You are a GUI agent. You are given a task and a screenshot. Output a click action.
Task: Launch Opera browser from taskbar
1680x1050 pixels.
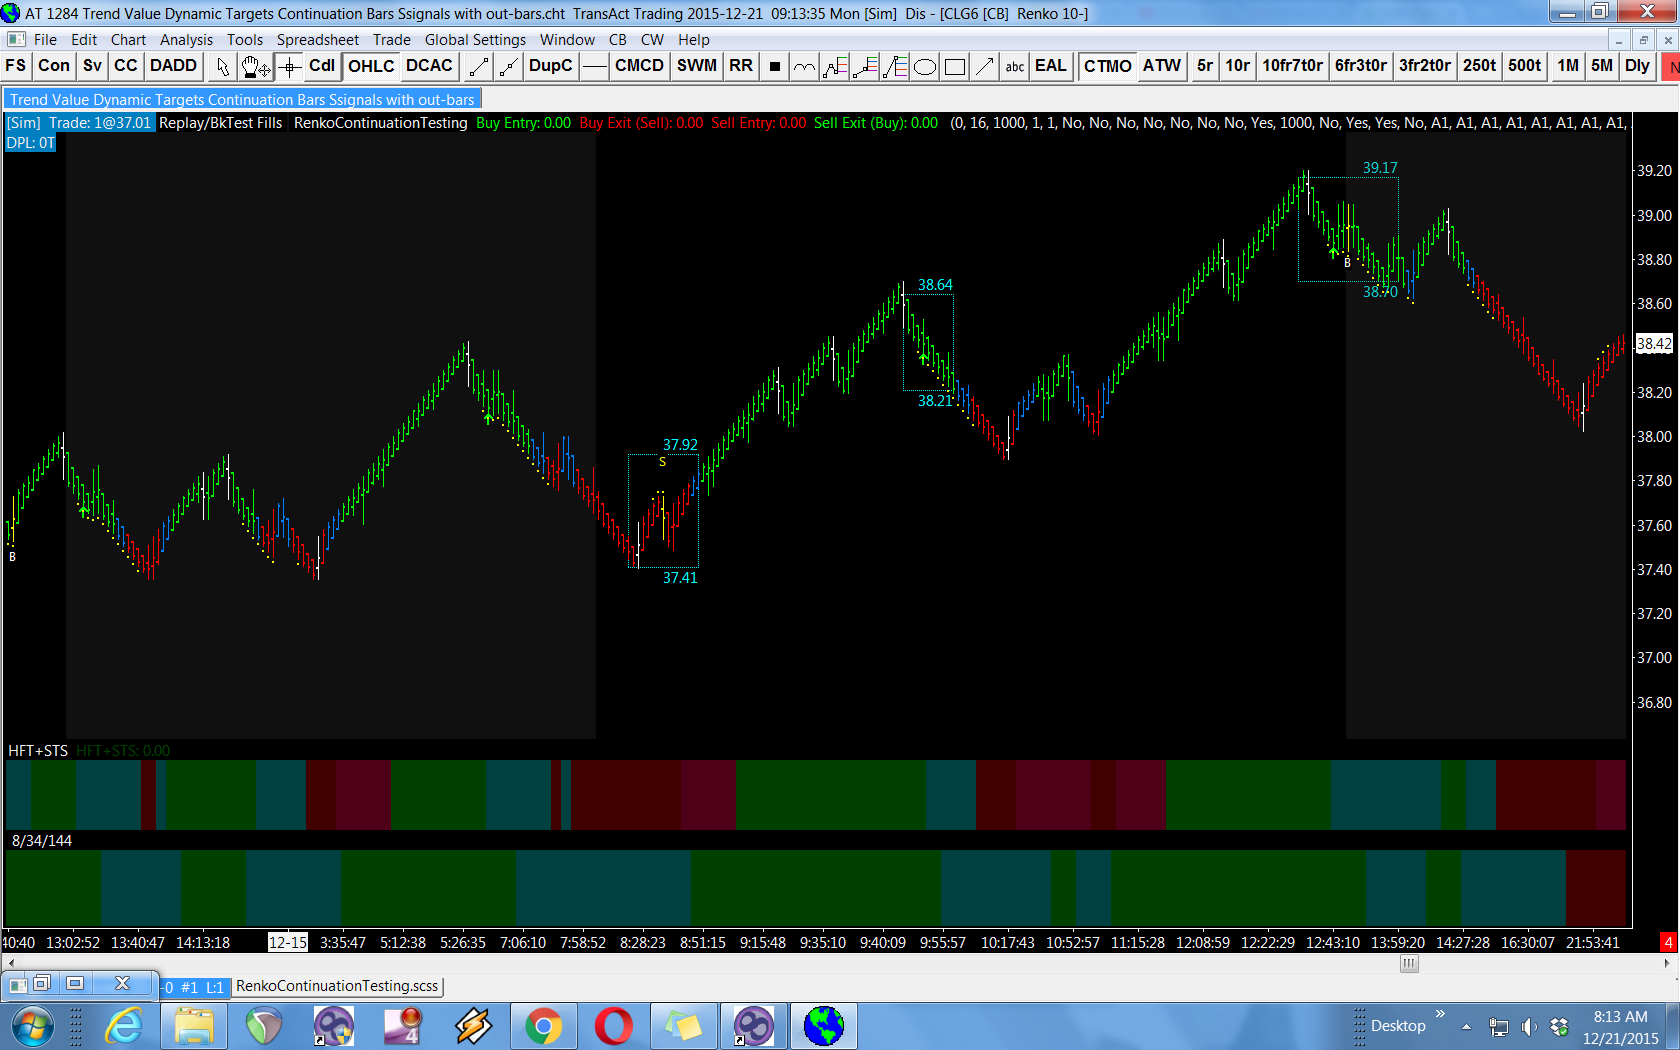613,1026
